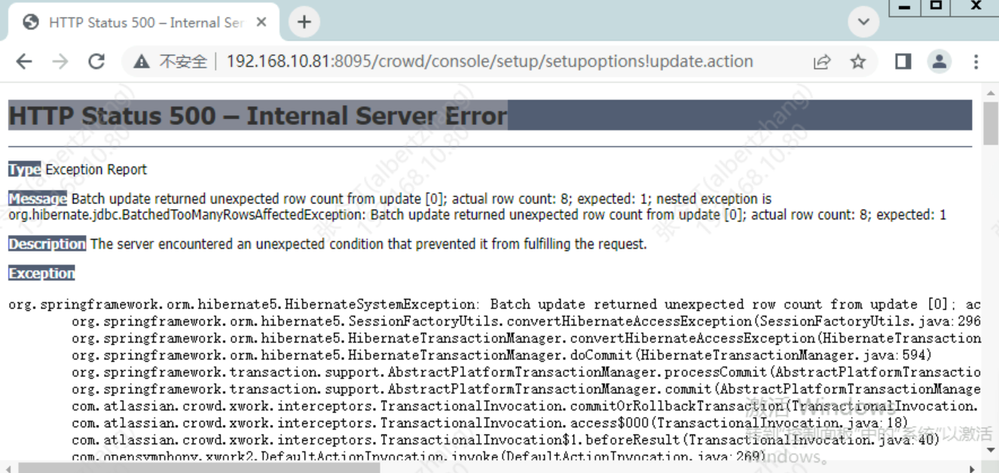This screenshot has height=473, width=999.
Task: Bookmark this page with the star icon
Action: point(858,61)
